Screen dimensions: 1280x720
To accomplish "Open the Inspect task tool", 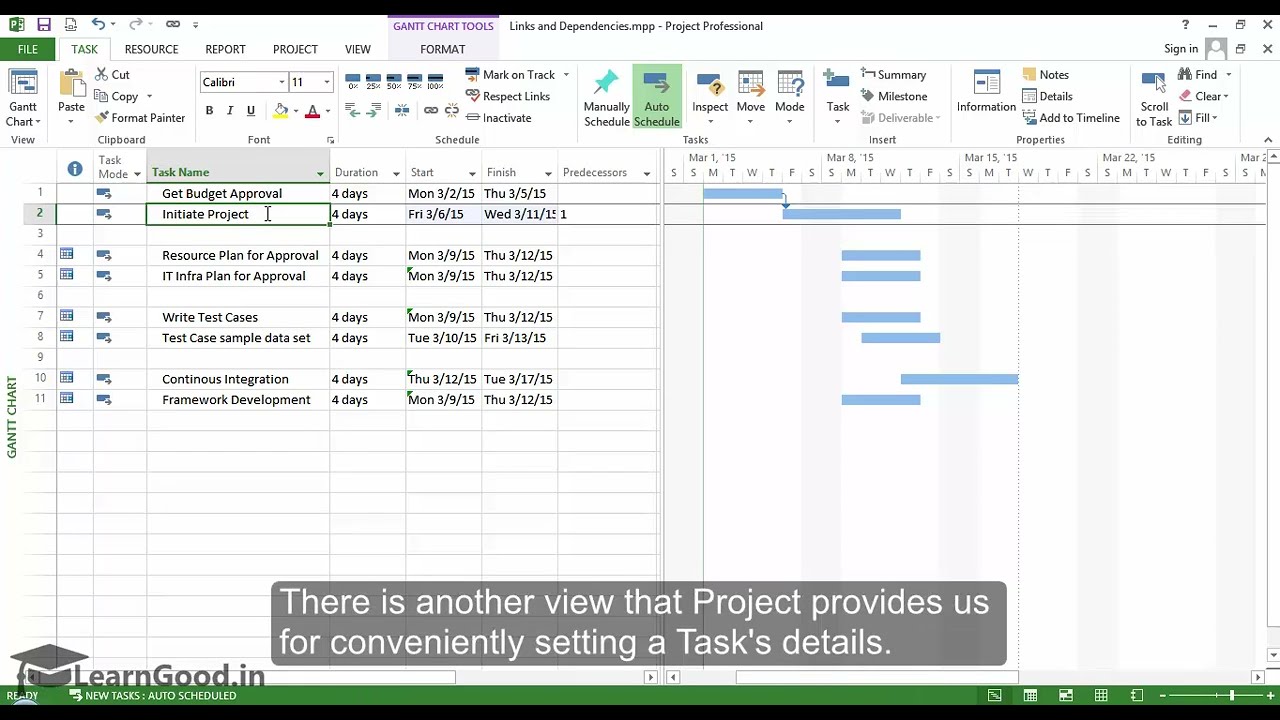I will tap(710, 99).
